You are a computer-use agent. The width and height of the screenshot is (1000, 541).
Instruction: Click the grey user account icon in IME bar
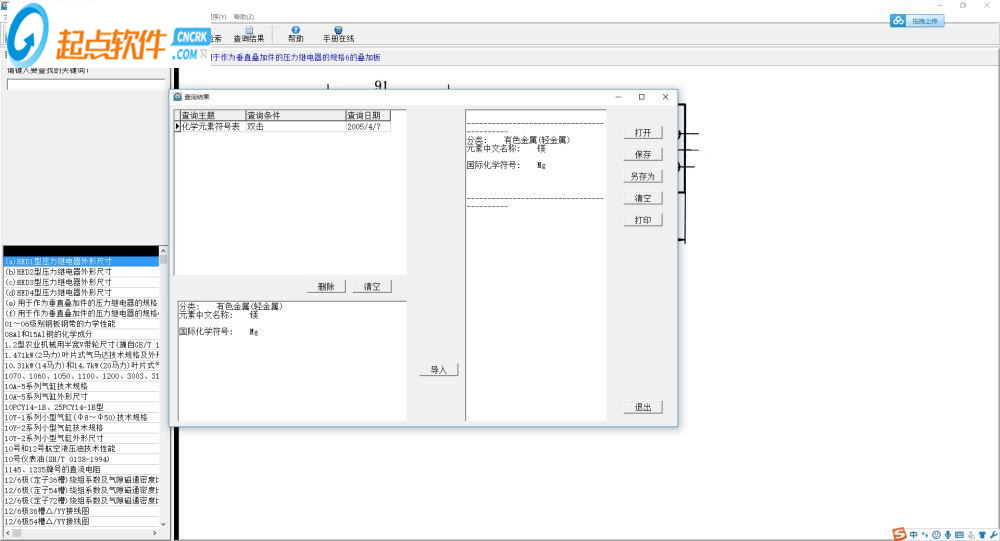click(x=971, y=535)
